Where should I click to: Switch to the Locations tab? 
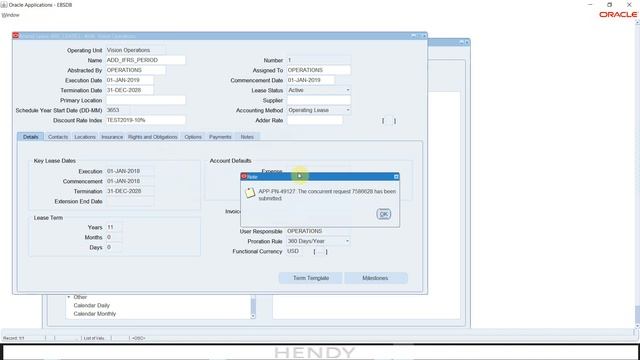point(85,137)
